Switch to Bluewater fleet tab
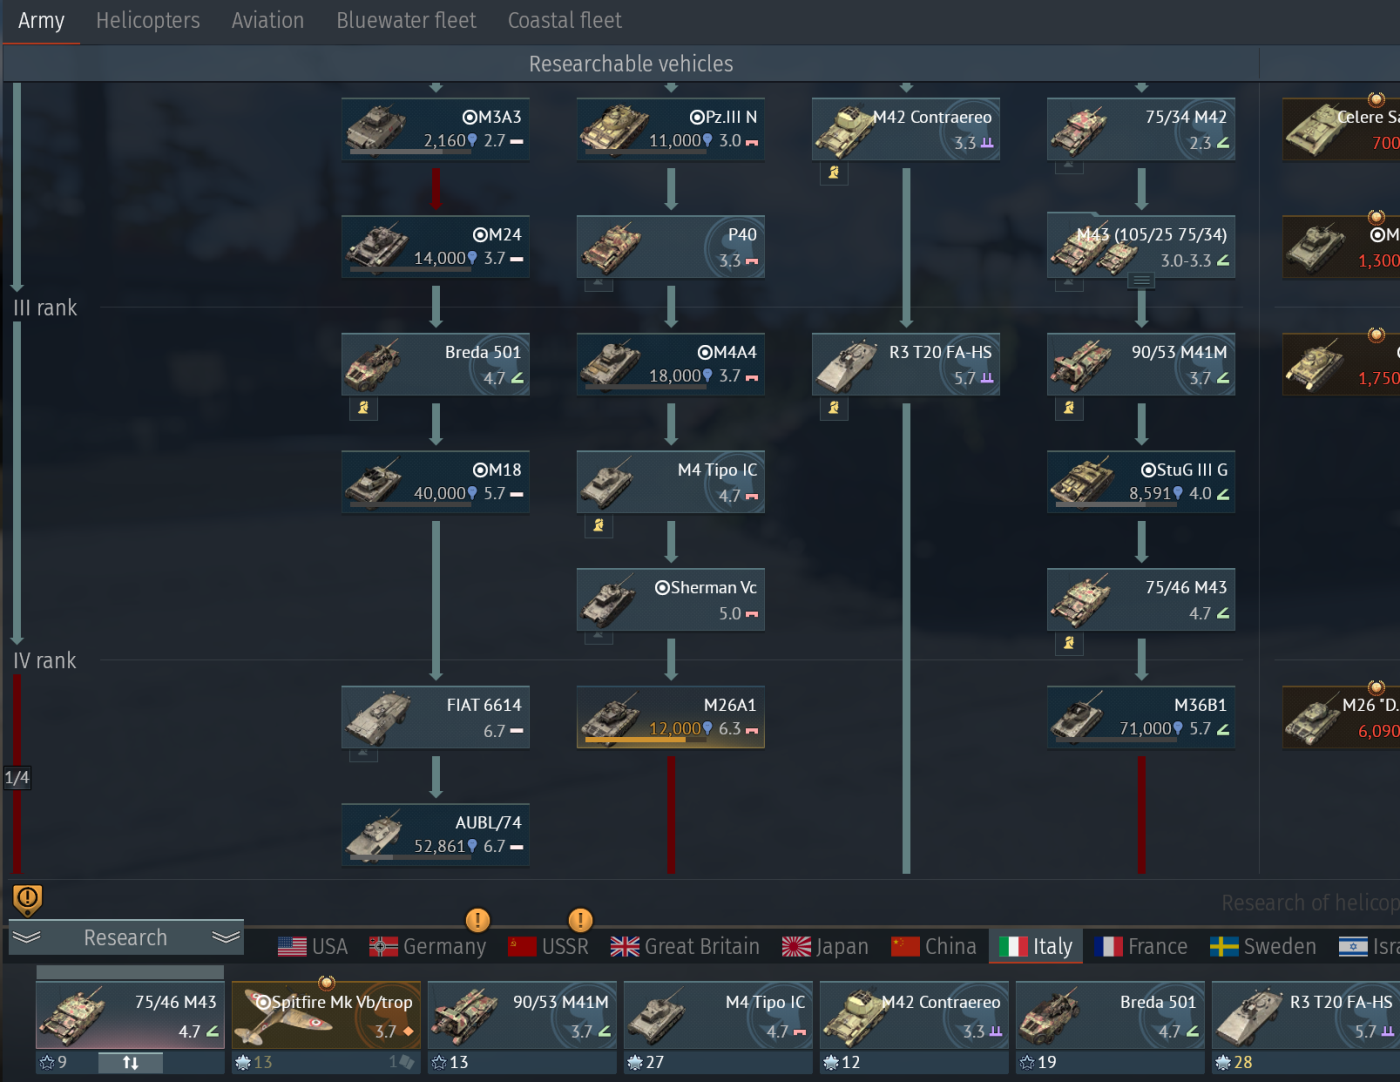 pyautogui.click(x=406, y=20)
